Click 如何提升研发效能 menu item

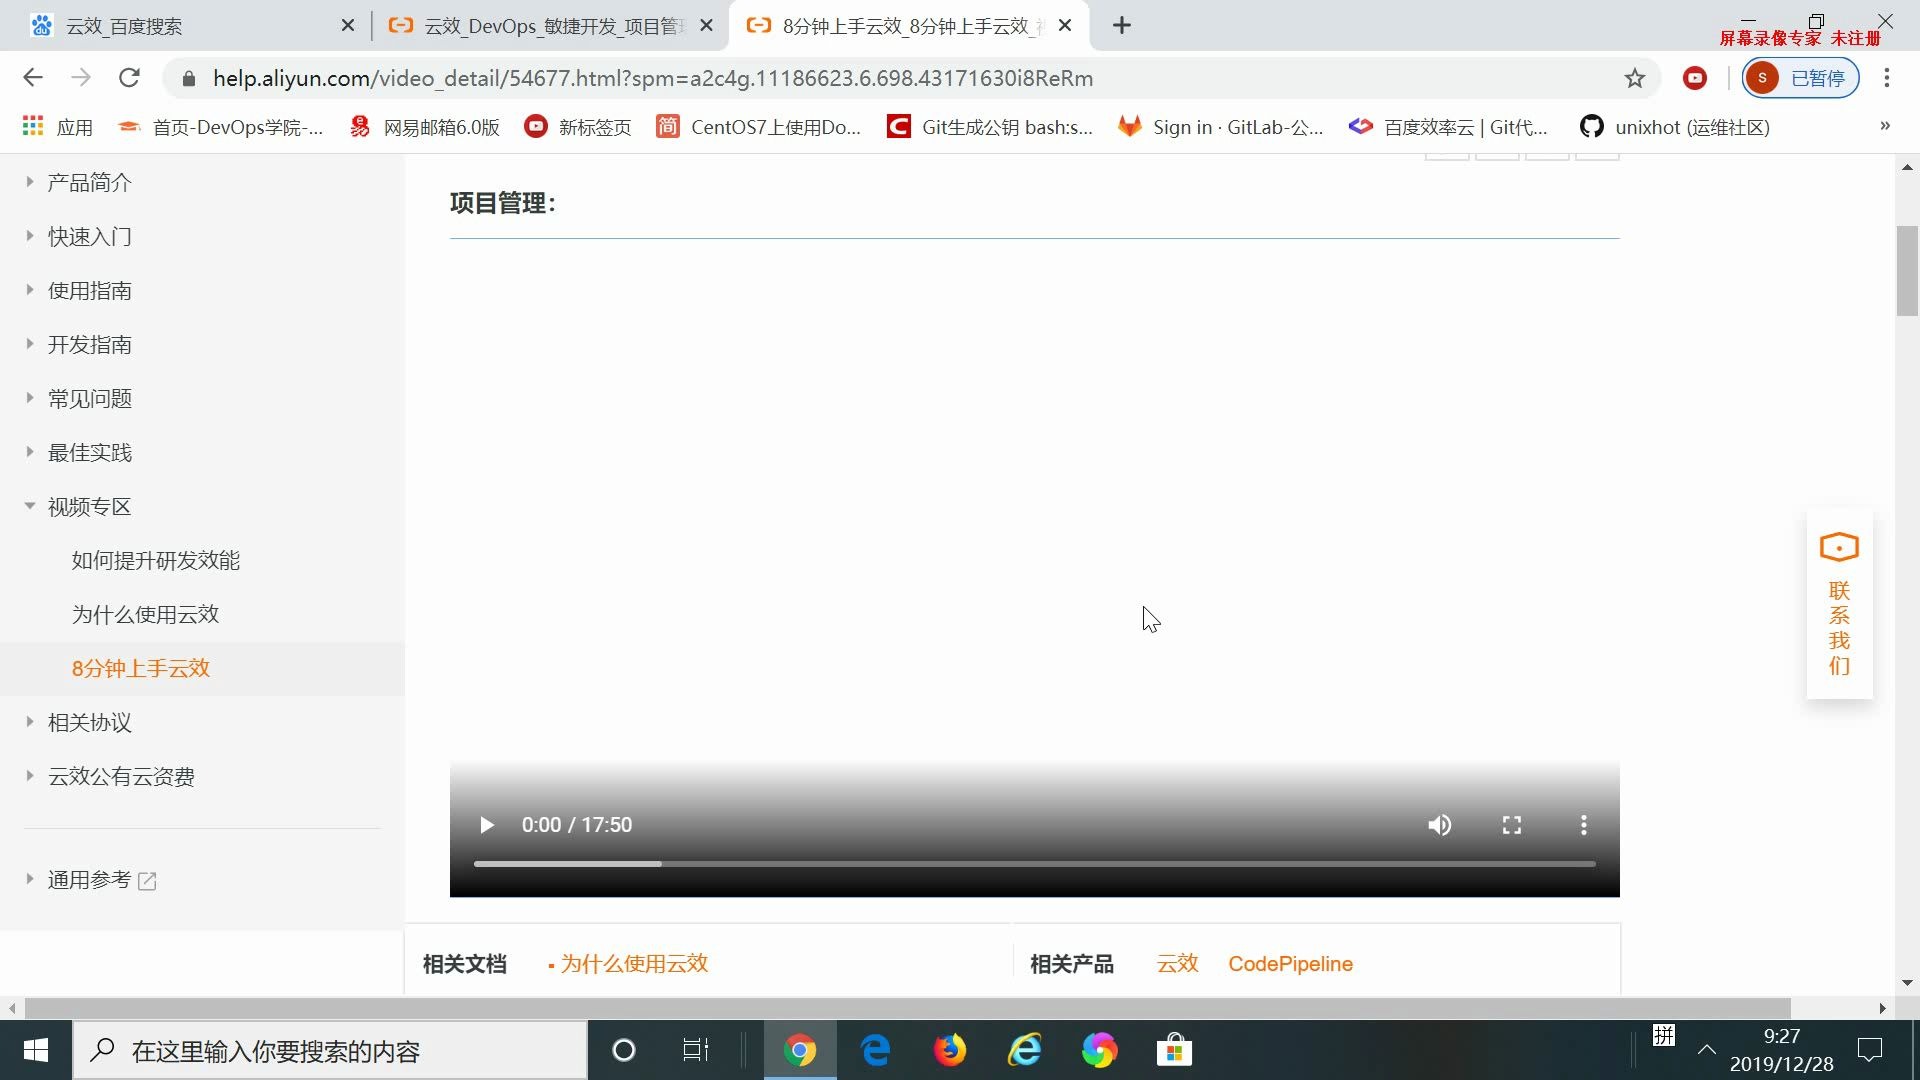tap(156, 559)
